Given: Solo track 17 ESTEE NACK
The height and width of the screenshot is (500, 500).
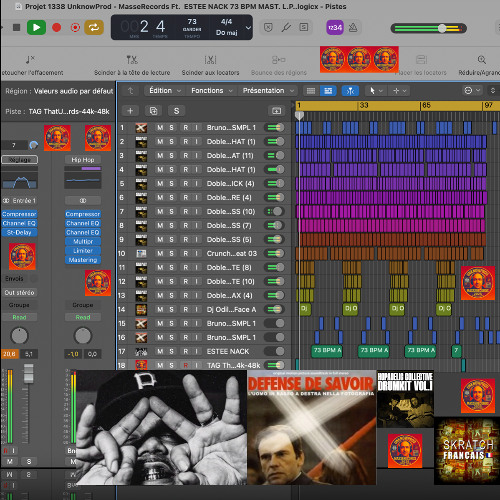Looking at the screenshot, I should [x=171, y=351].
